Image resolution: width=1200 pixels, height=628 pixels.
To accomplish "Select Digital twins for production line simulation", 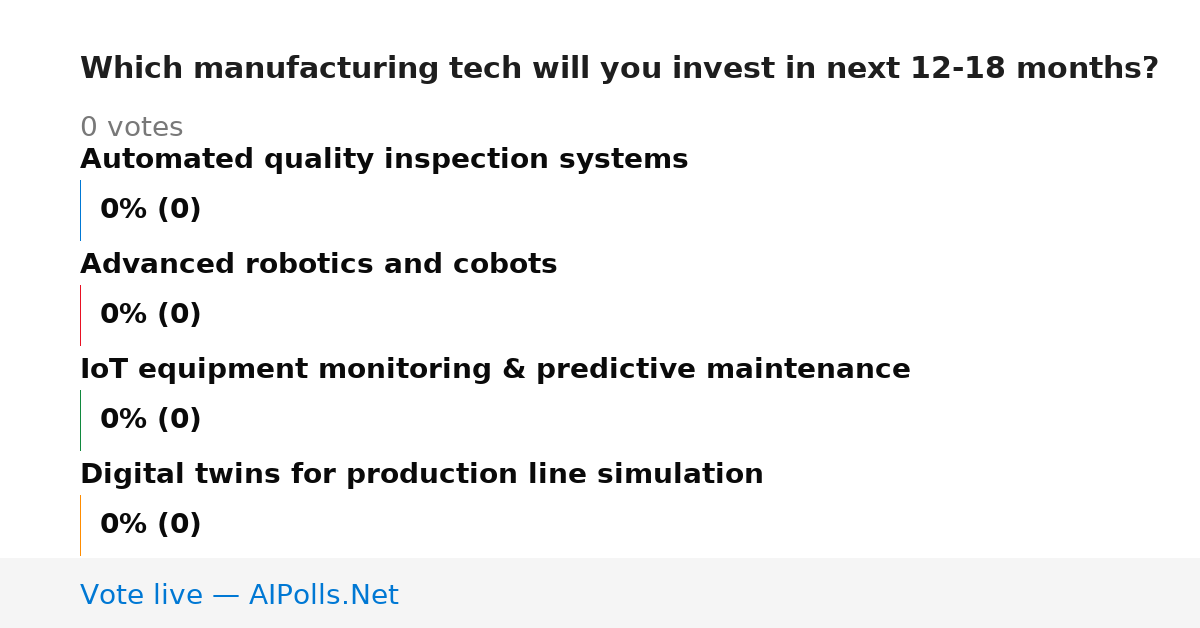I will pos(421,475).
